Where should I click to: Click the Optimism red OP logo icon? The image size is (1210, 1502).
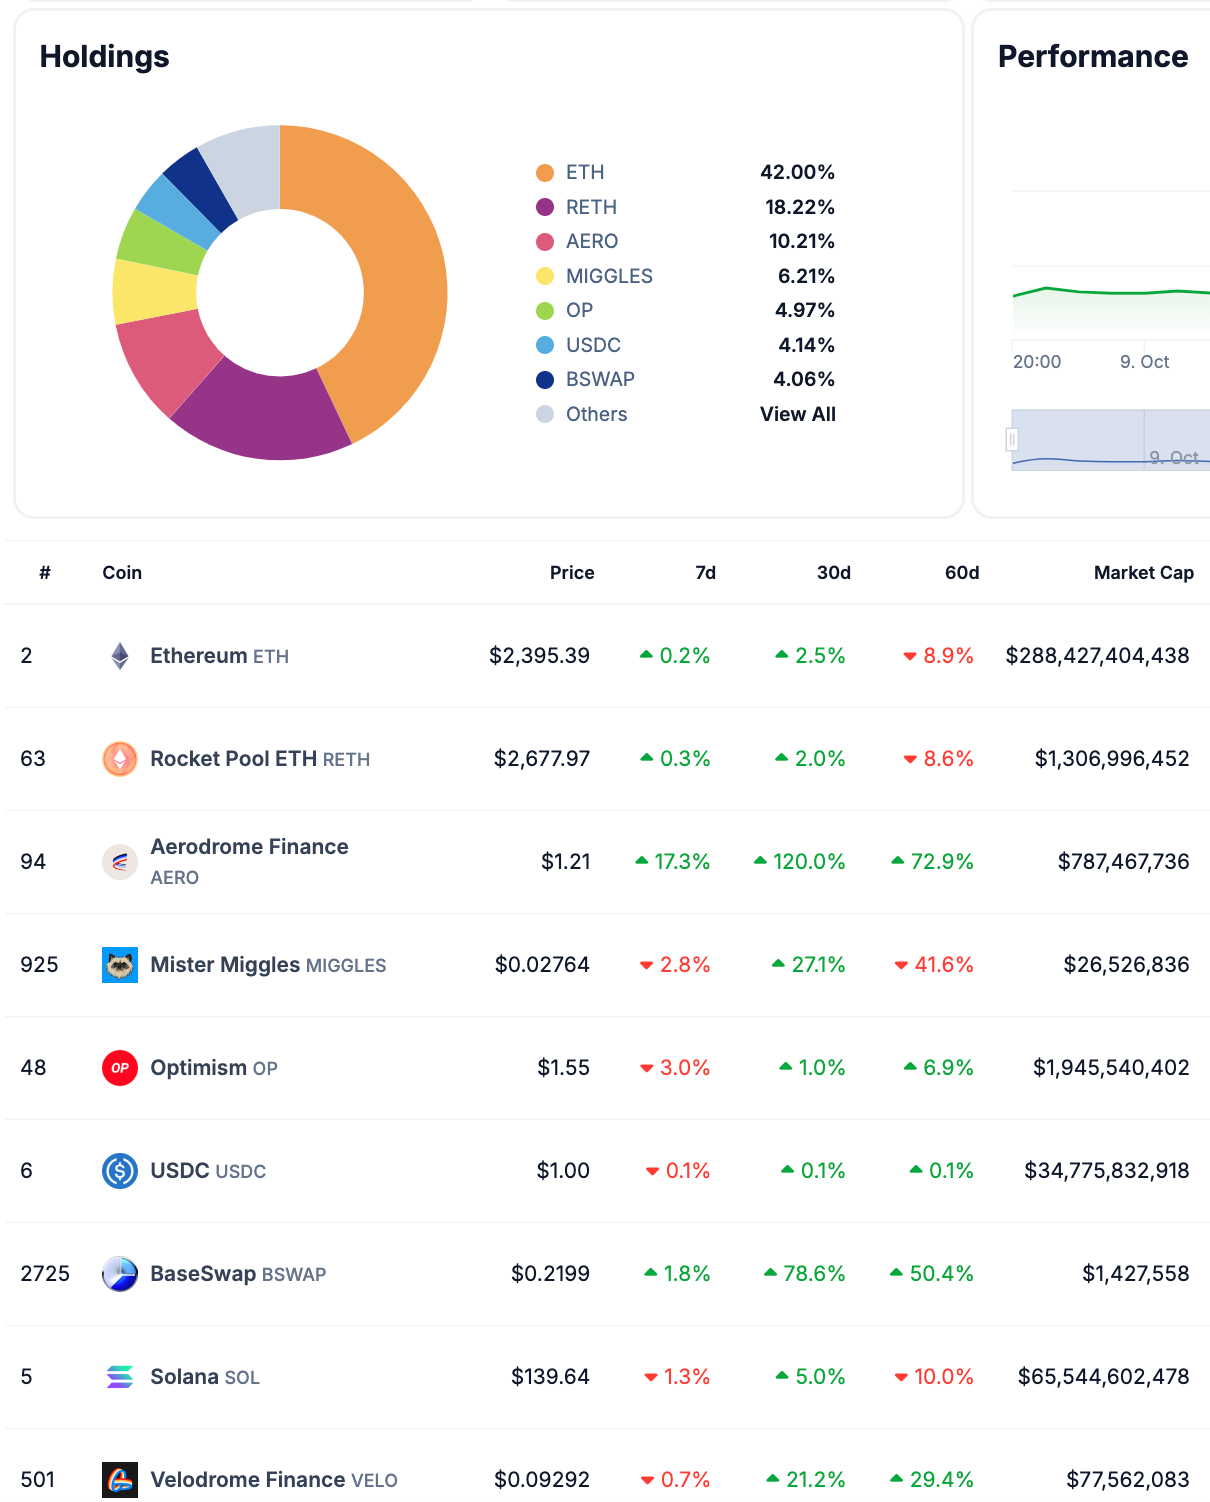120,1068
